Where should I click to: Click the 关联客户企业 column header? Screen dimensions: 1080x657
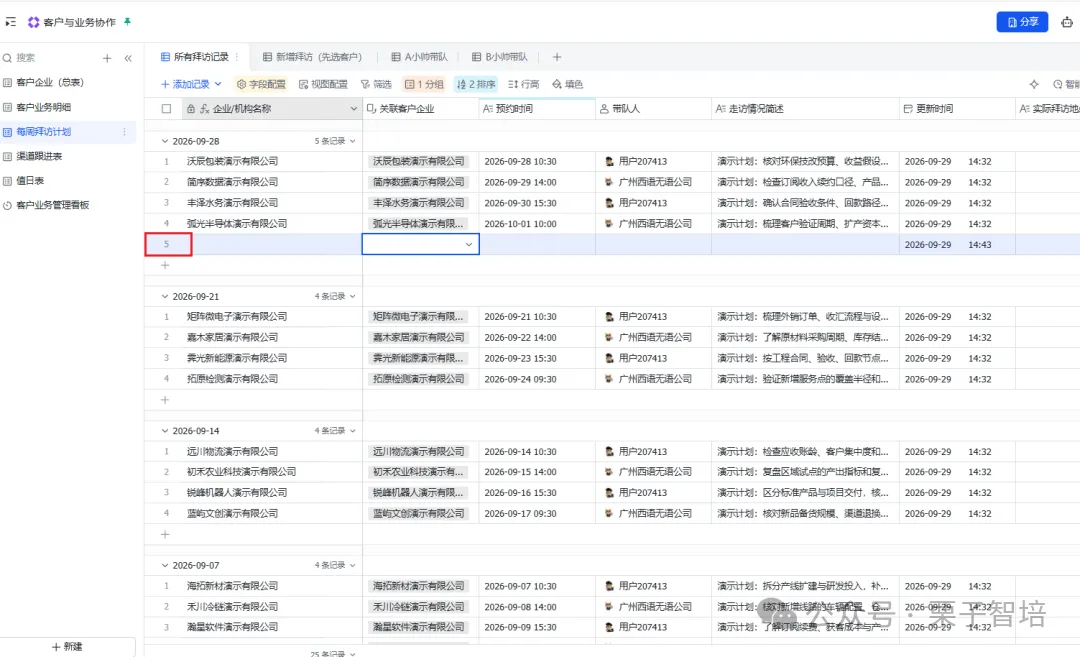420,109
